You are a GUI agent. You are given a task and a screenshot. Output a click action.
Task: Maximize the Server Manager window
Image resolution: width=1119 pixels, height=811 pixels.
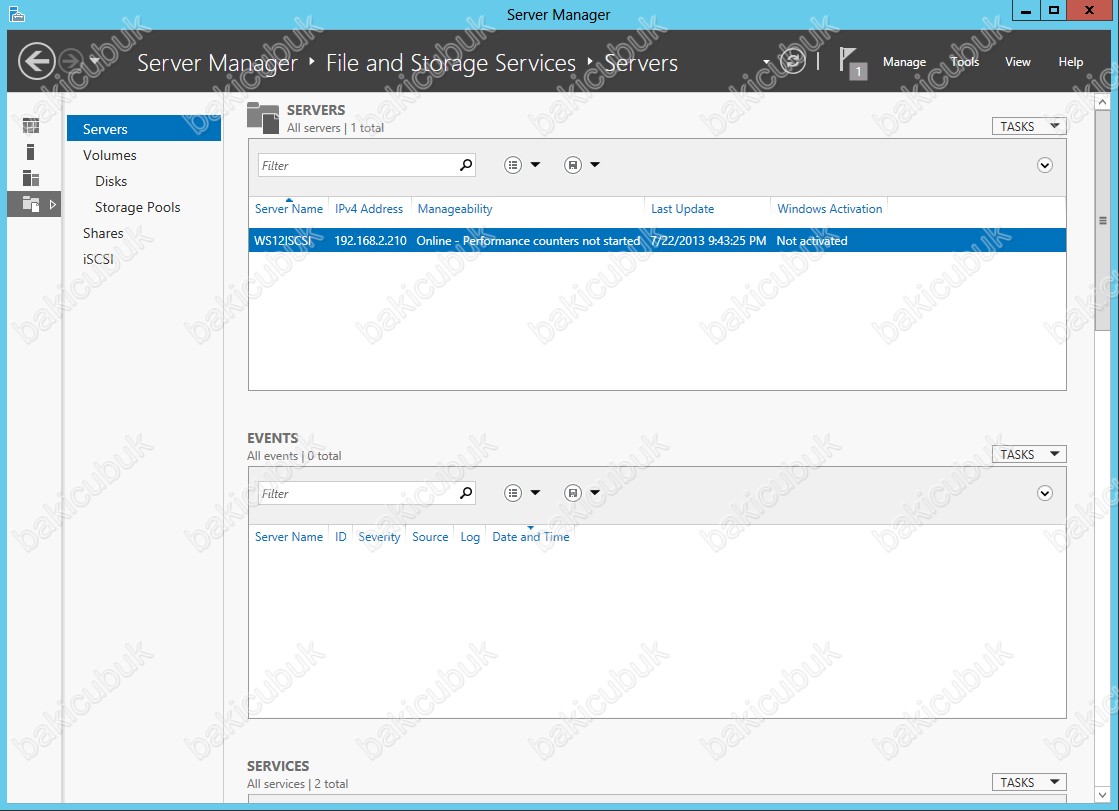tap(1053, 10)
